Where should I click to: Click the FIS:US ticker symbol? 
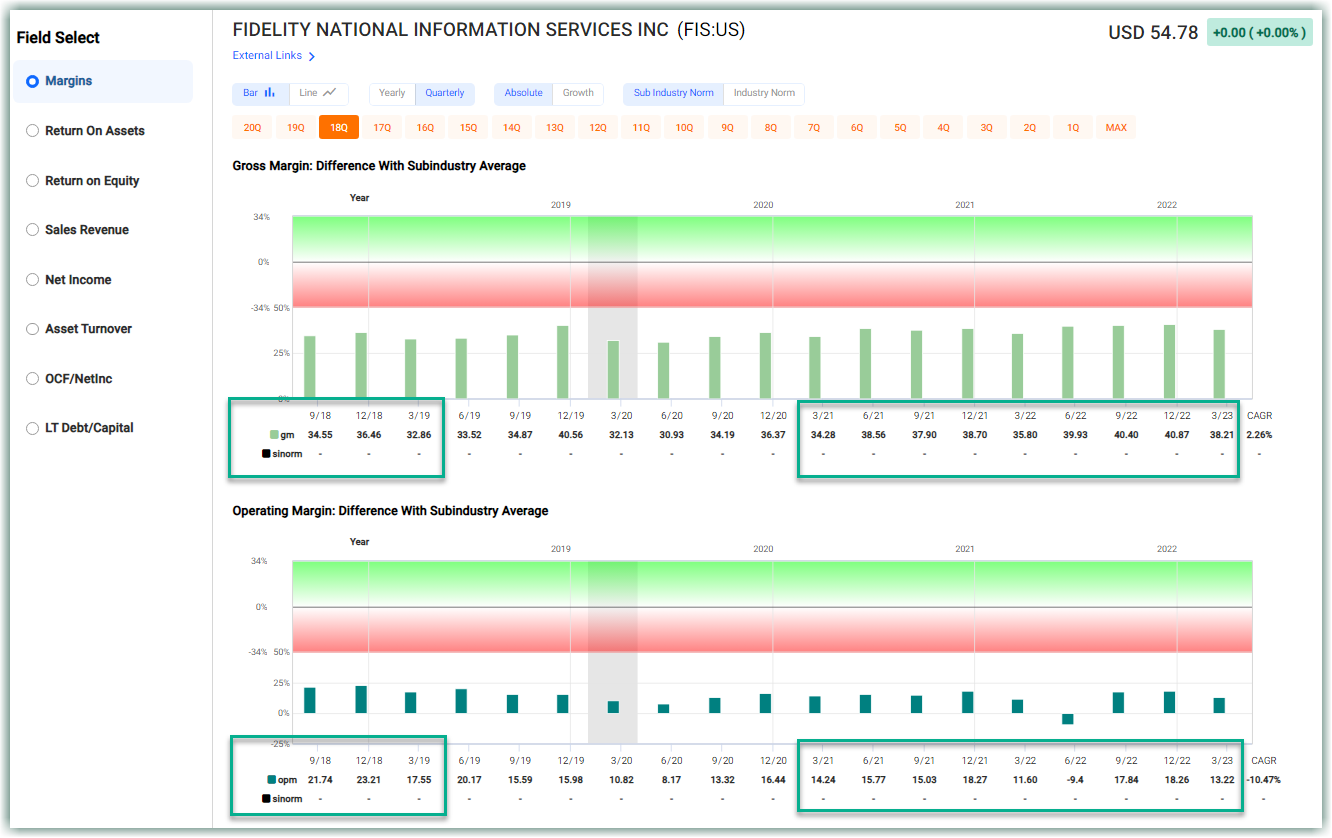coord(711,30)
